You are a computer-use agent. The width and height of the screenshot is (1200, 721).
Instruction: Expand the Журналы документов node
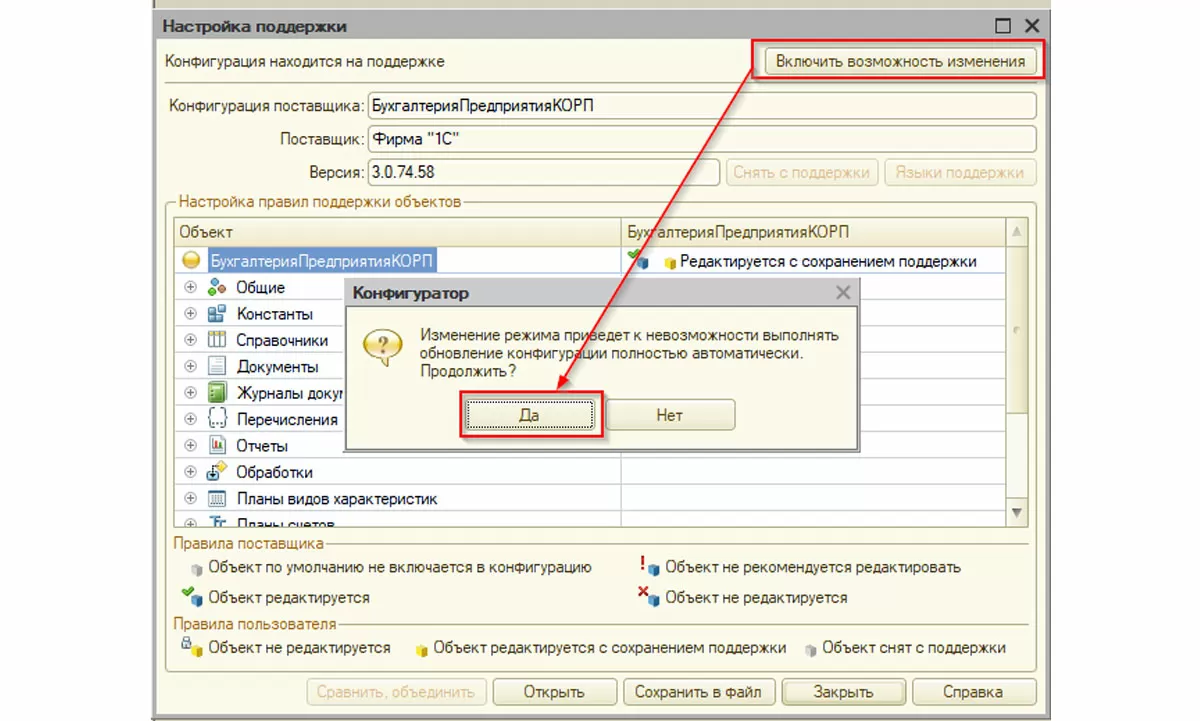coord(191,392)
